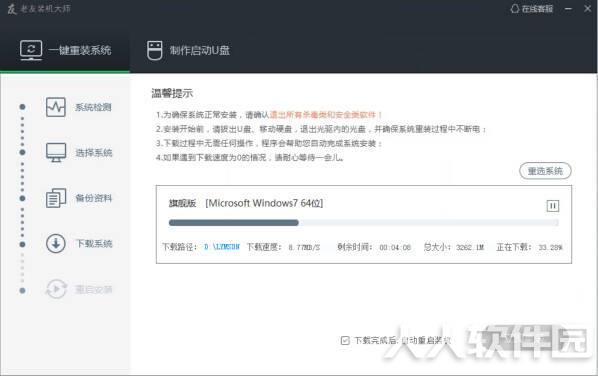
Task: Click the 总大小 total size value
Action: click(x=470, y=247)
